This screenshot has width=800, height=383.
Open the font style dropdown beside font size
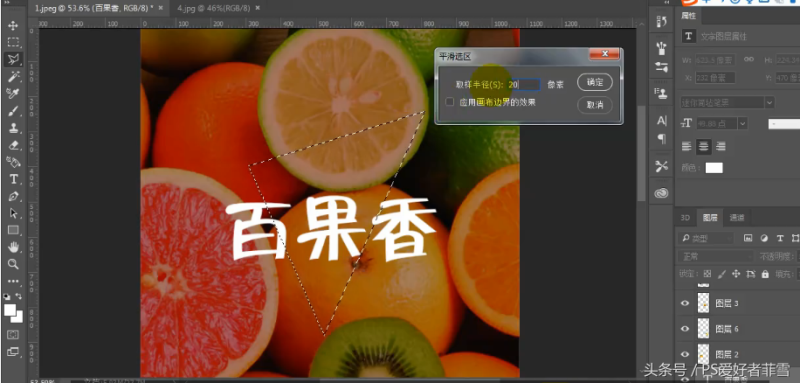click(784, 123)
